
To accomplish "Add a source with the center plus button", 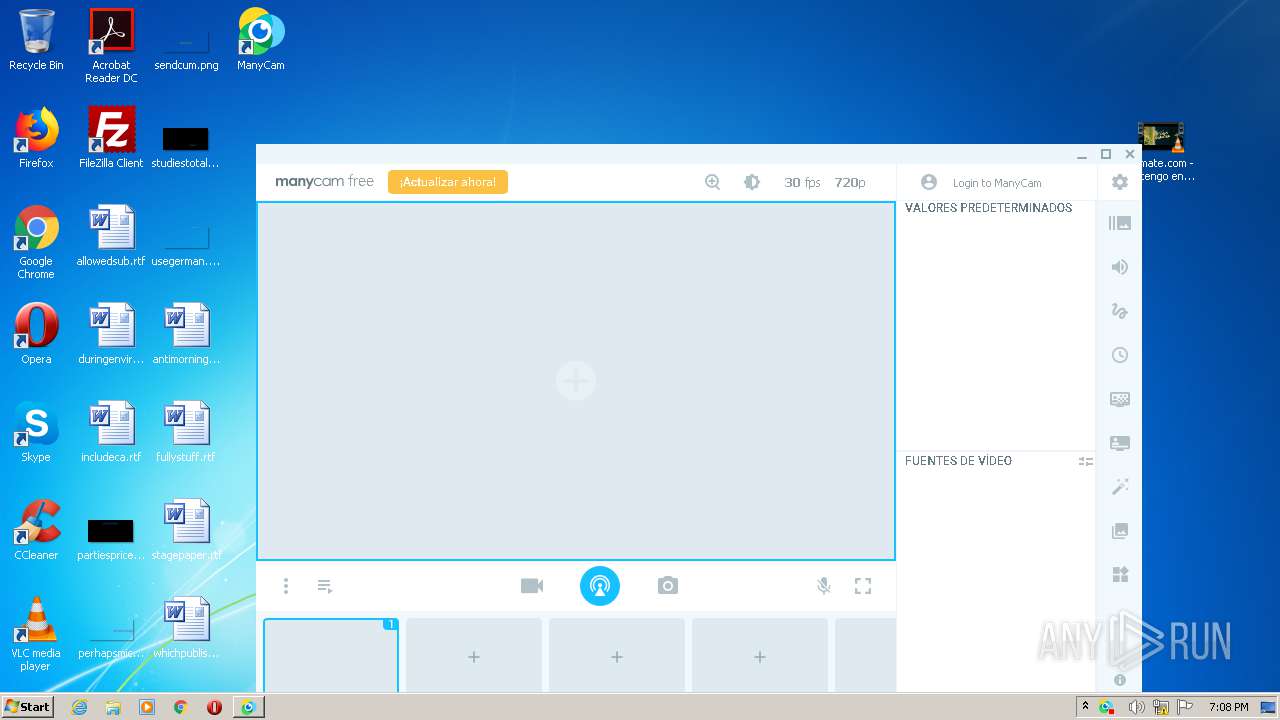I will point(576,381).
